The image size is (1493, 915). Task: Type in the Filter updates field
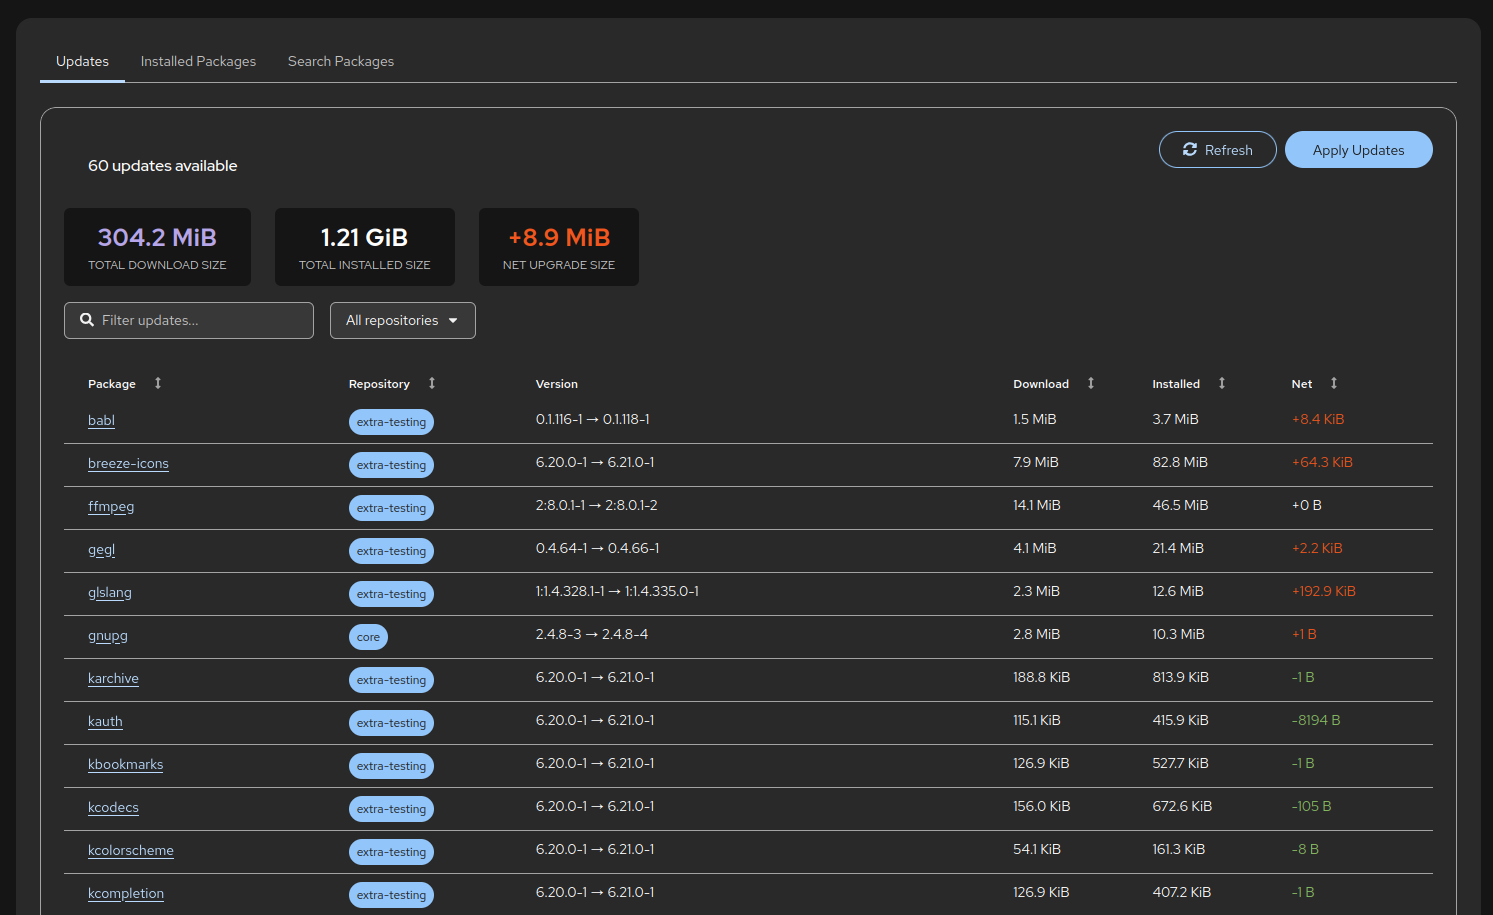pyautogui.click(x=200, y=320)
